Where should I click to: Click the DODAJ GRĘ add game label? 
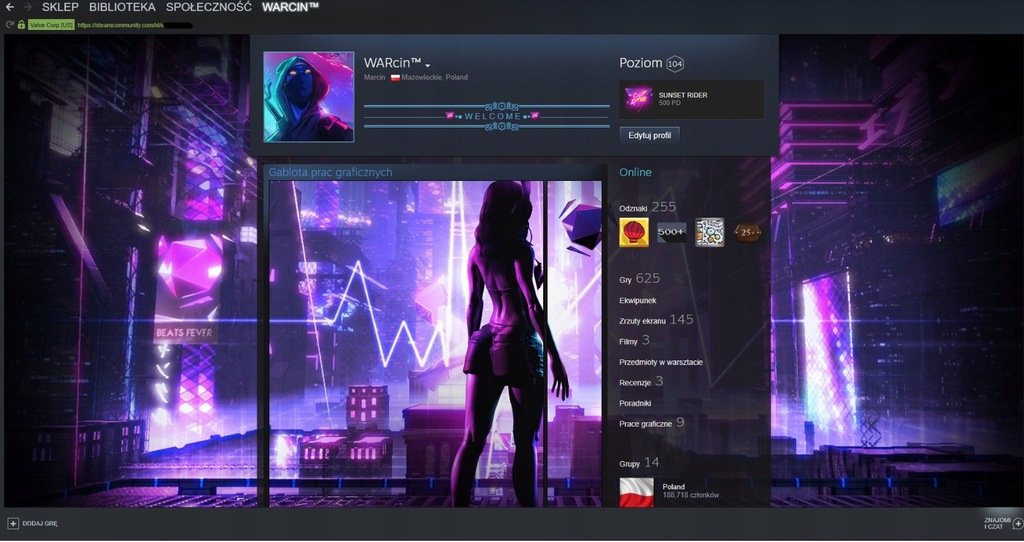coord(40,524)
